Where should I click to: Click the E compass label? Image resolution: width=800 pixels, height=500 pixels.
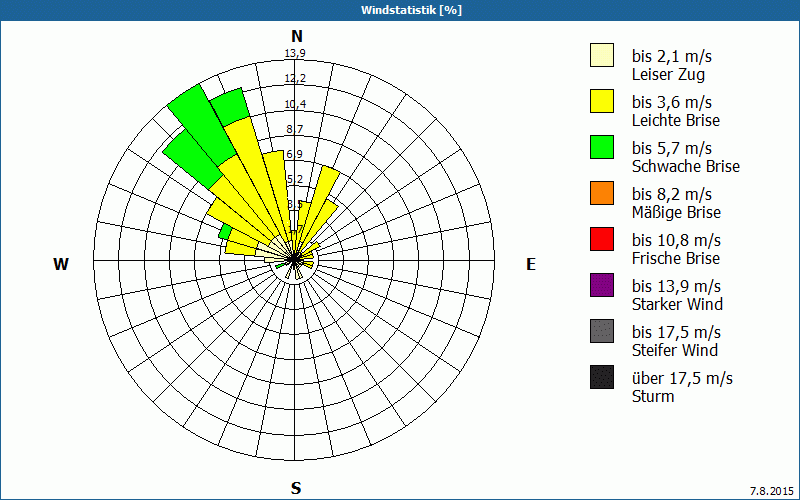pos(531,264)
